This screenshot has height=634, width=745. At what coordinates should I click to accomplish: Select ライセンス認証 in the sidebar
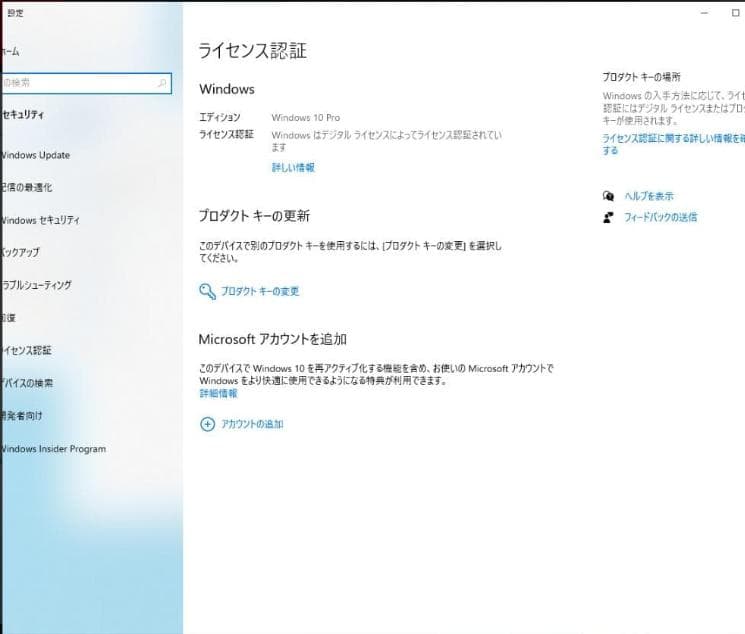click(x=26, y=350)
